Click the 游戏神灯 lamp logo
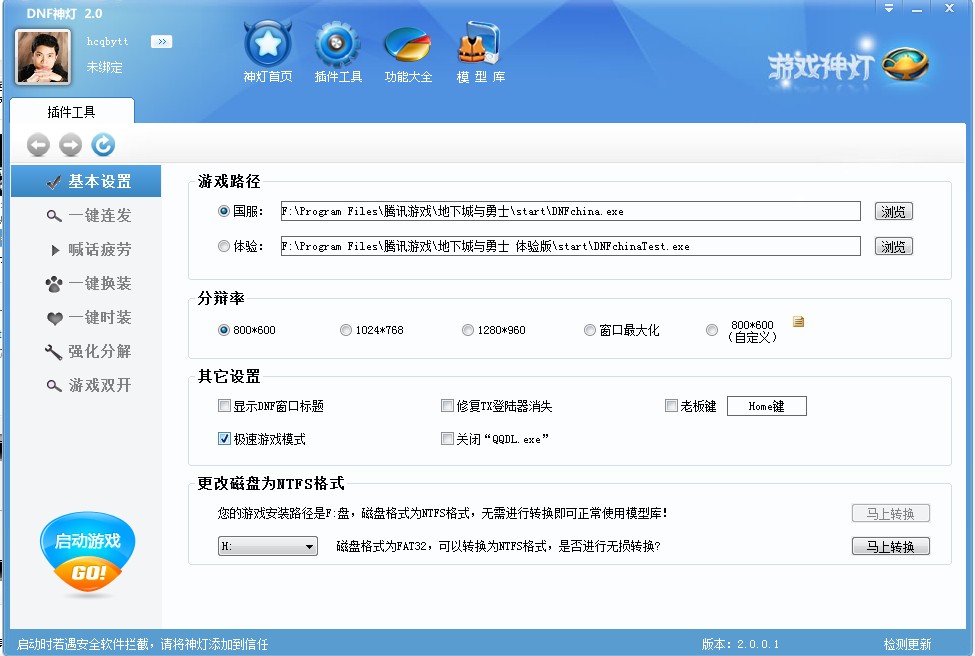This screenshot has height=656, width=975. (x=848, y=66)
